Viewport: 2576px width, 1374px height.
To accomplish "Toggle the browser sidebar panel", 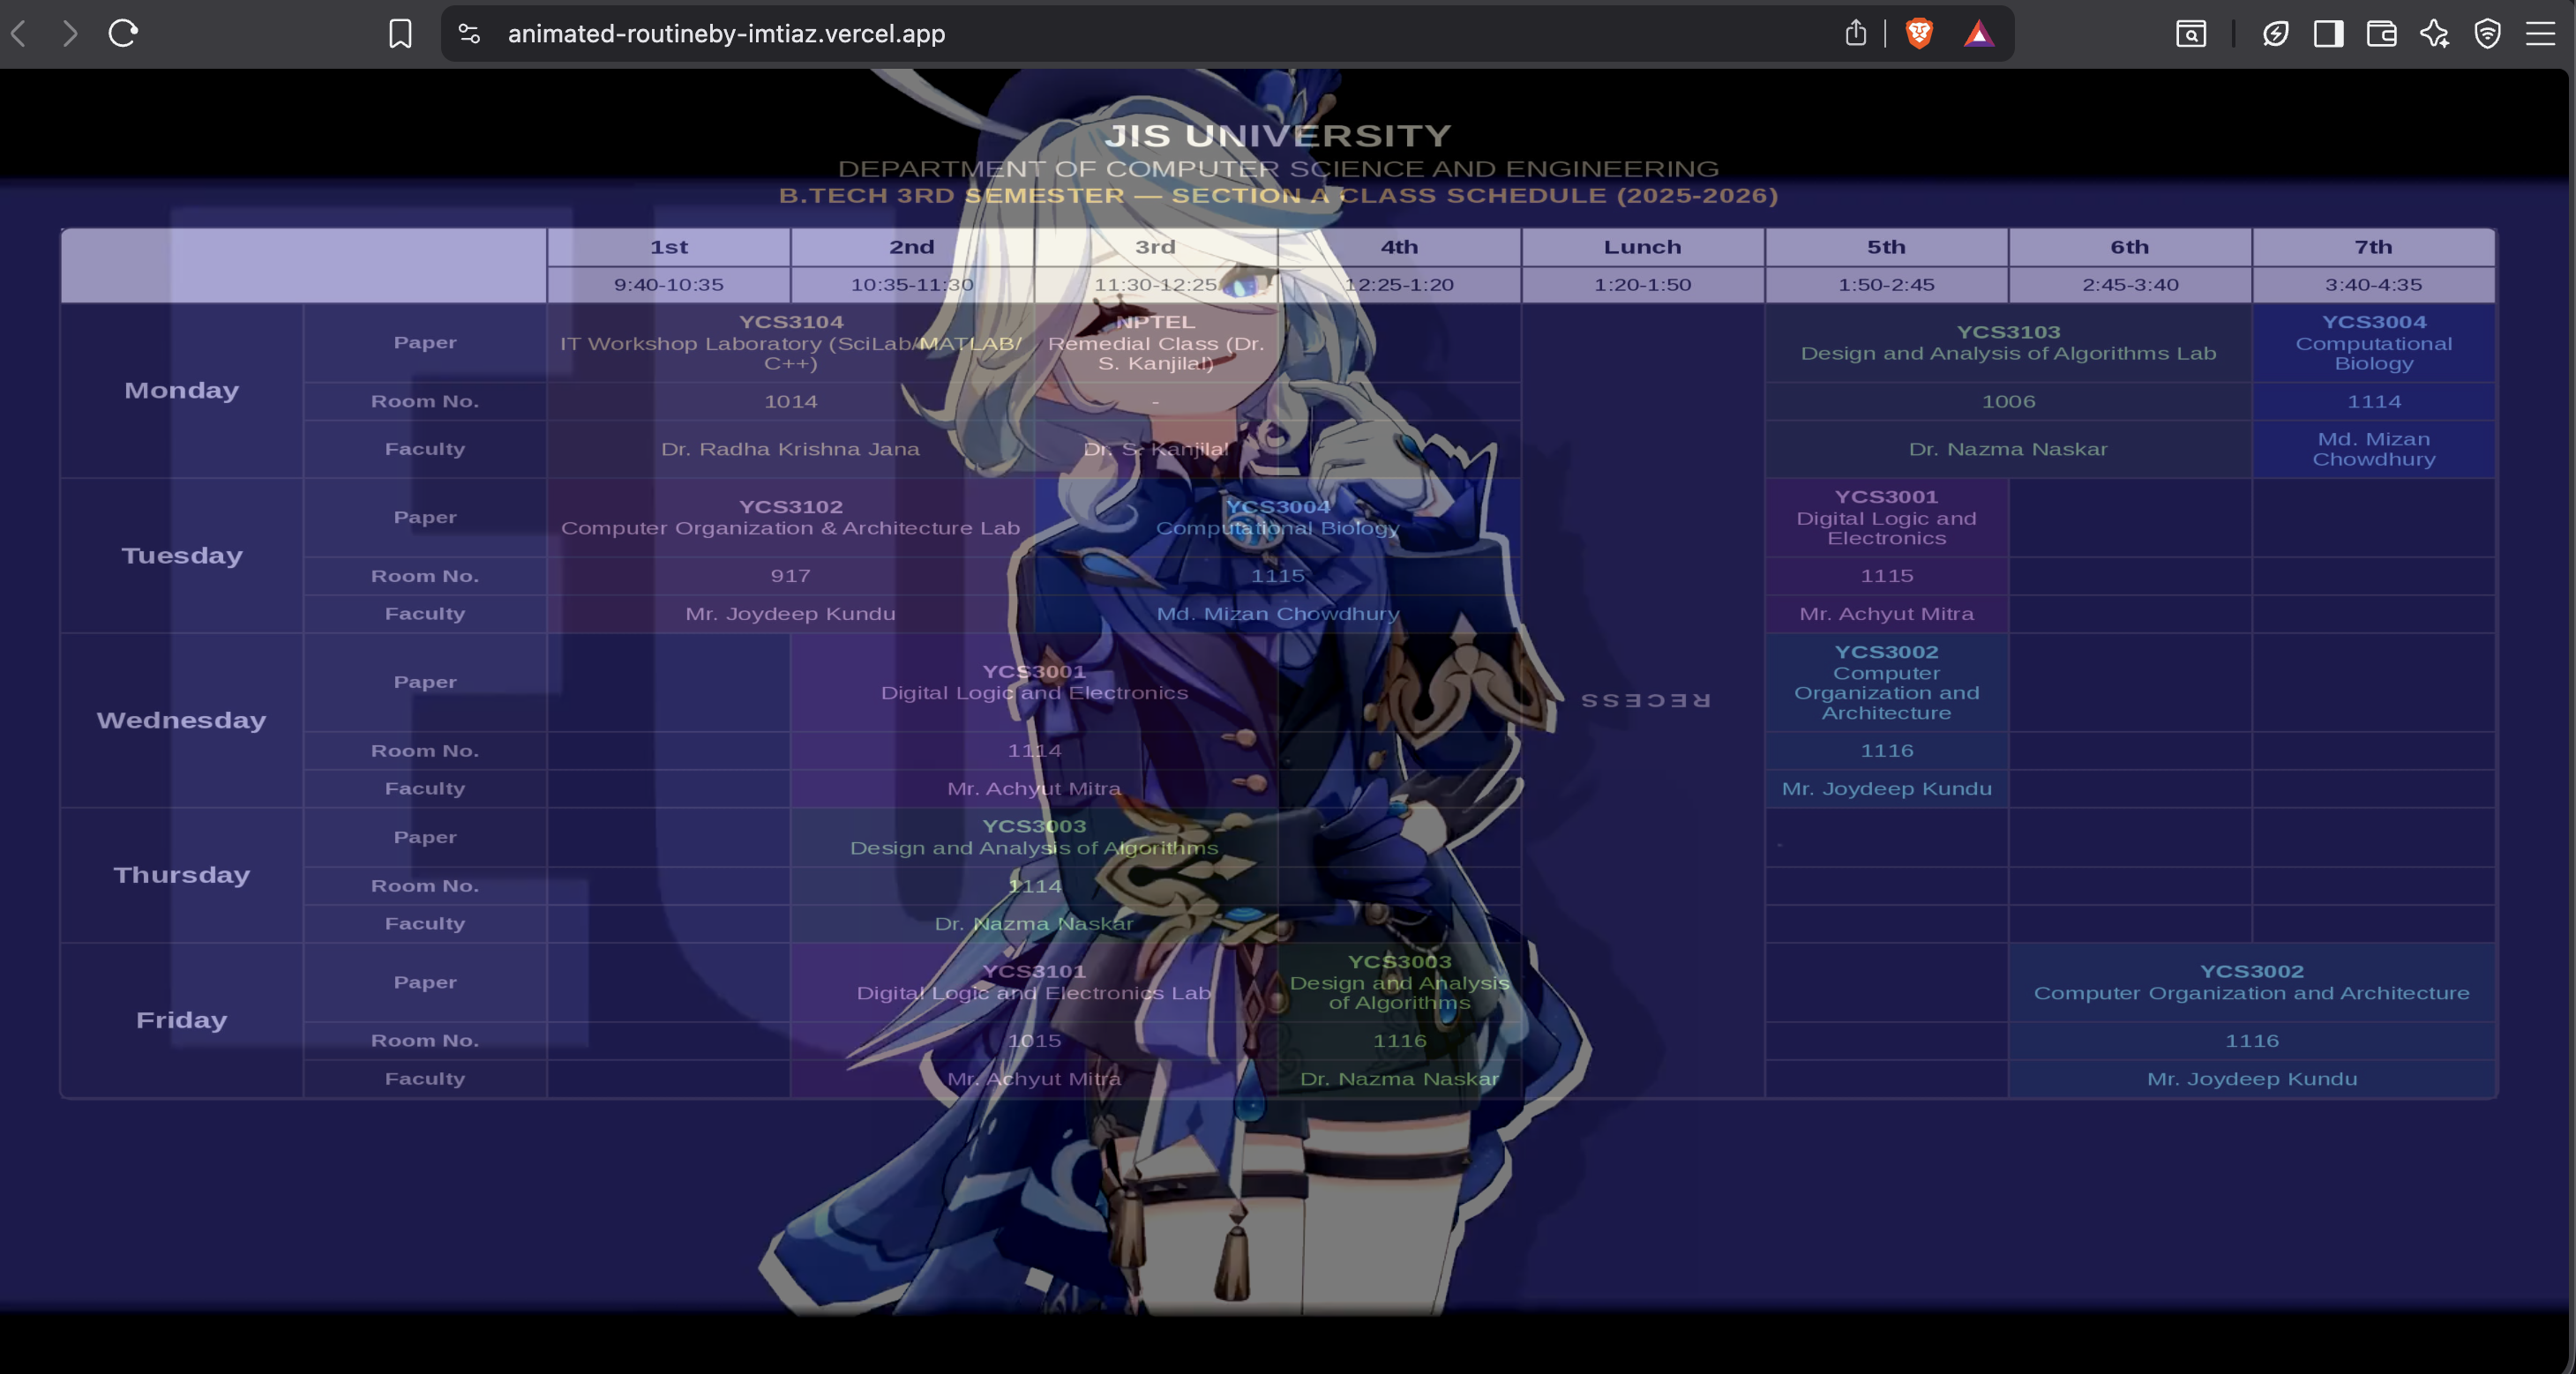I will pyautogui.click(x=2328, y=33).
